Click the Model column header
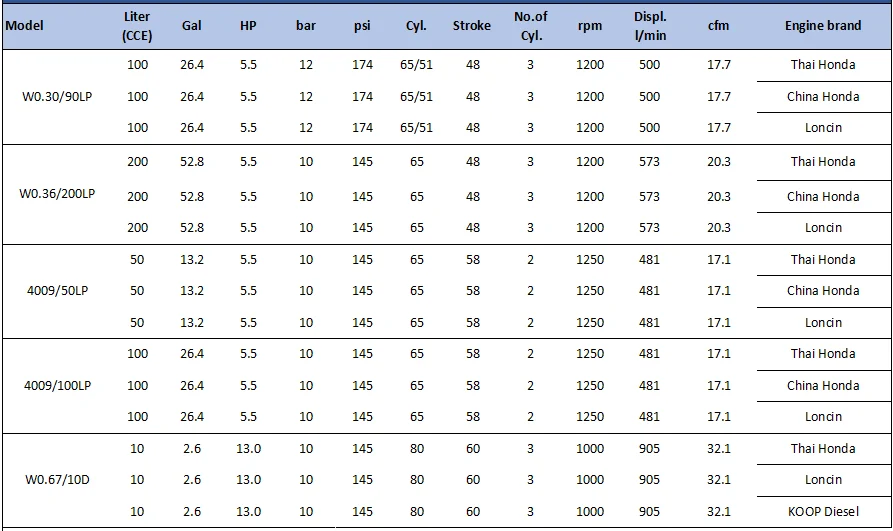The width and height of the screenshot is (893, 531). pos(25,26)
